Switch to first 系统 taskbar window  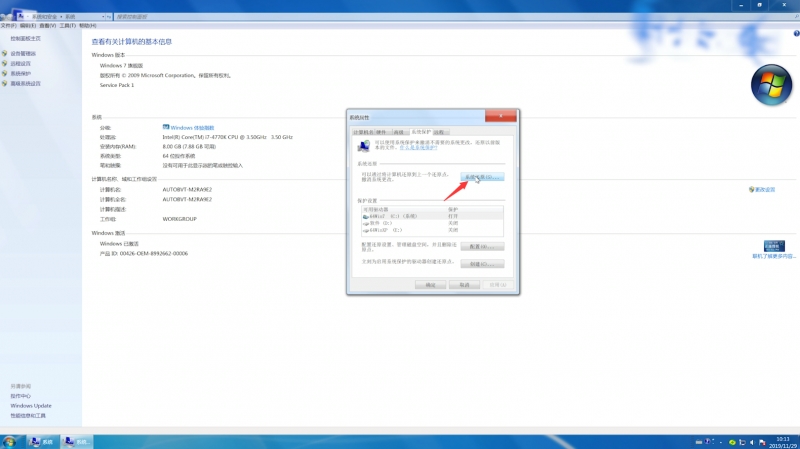(x=42, y=442)
